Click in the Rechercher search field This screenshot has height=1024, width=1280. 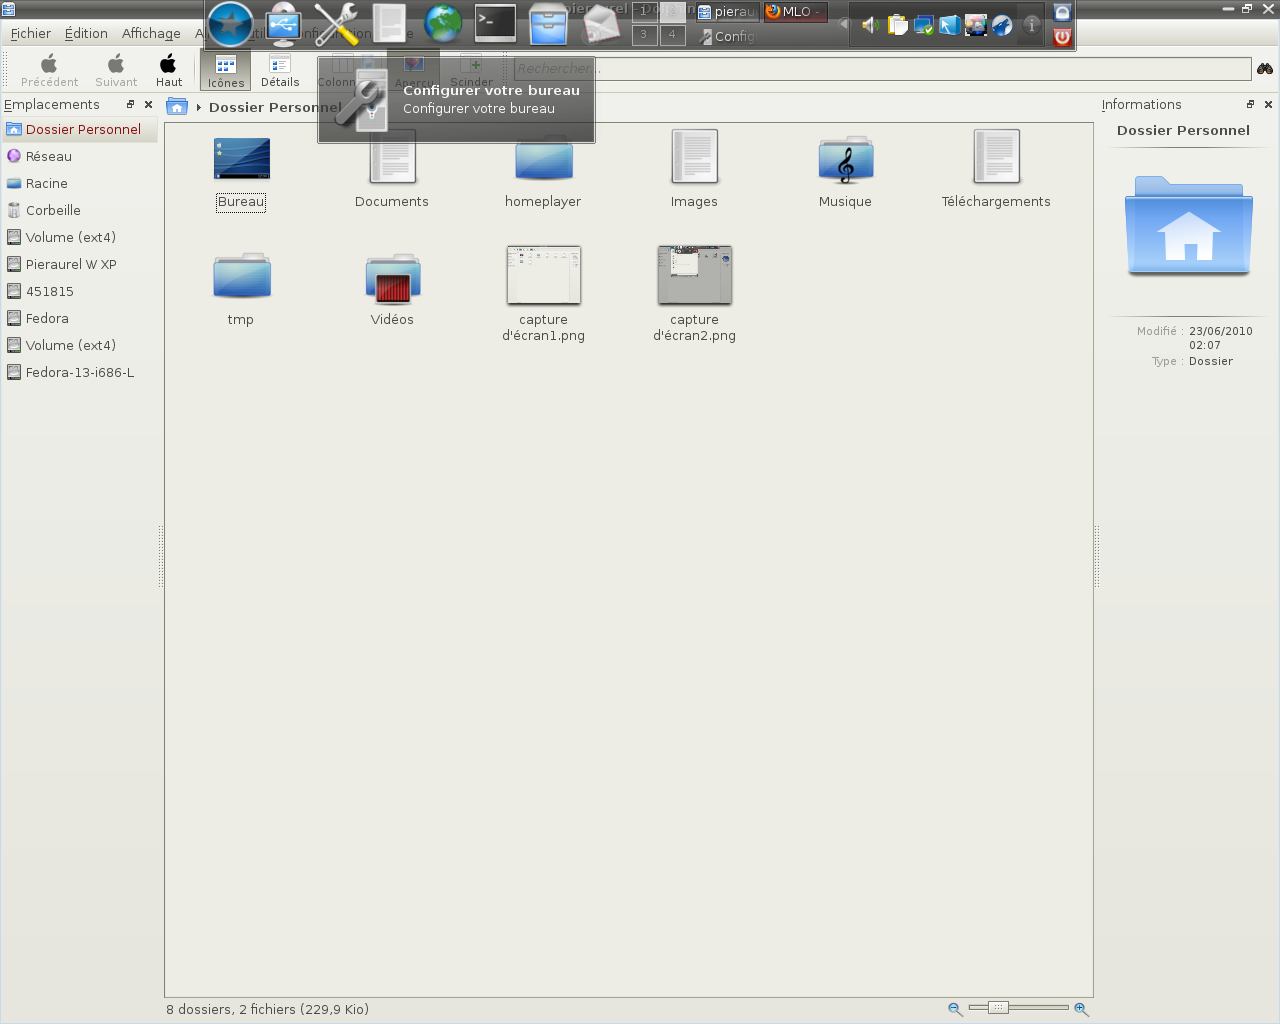882,68
